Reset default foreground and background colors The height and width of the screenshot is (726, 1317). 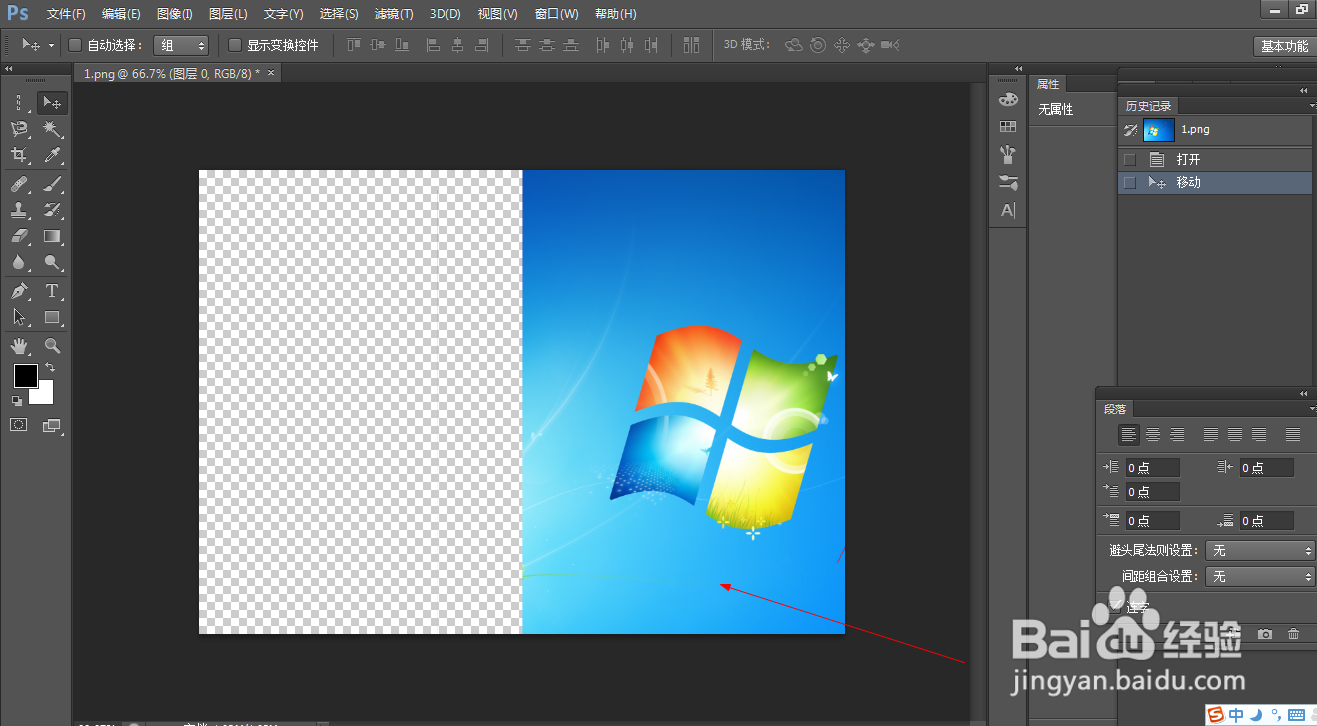16,400
